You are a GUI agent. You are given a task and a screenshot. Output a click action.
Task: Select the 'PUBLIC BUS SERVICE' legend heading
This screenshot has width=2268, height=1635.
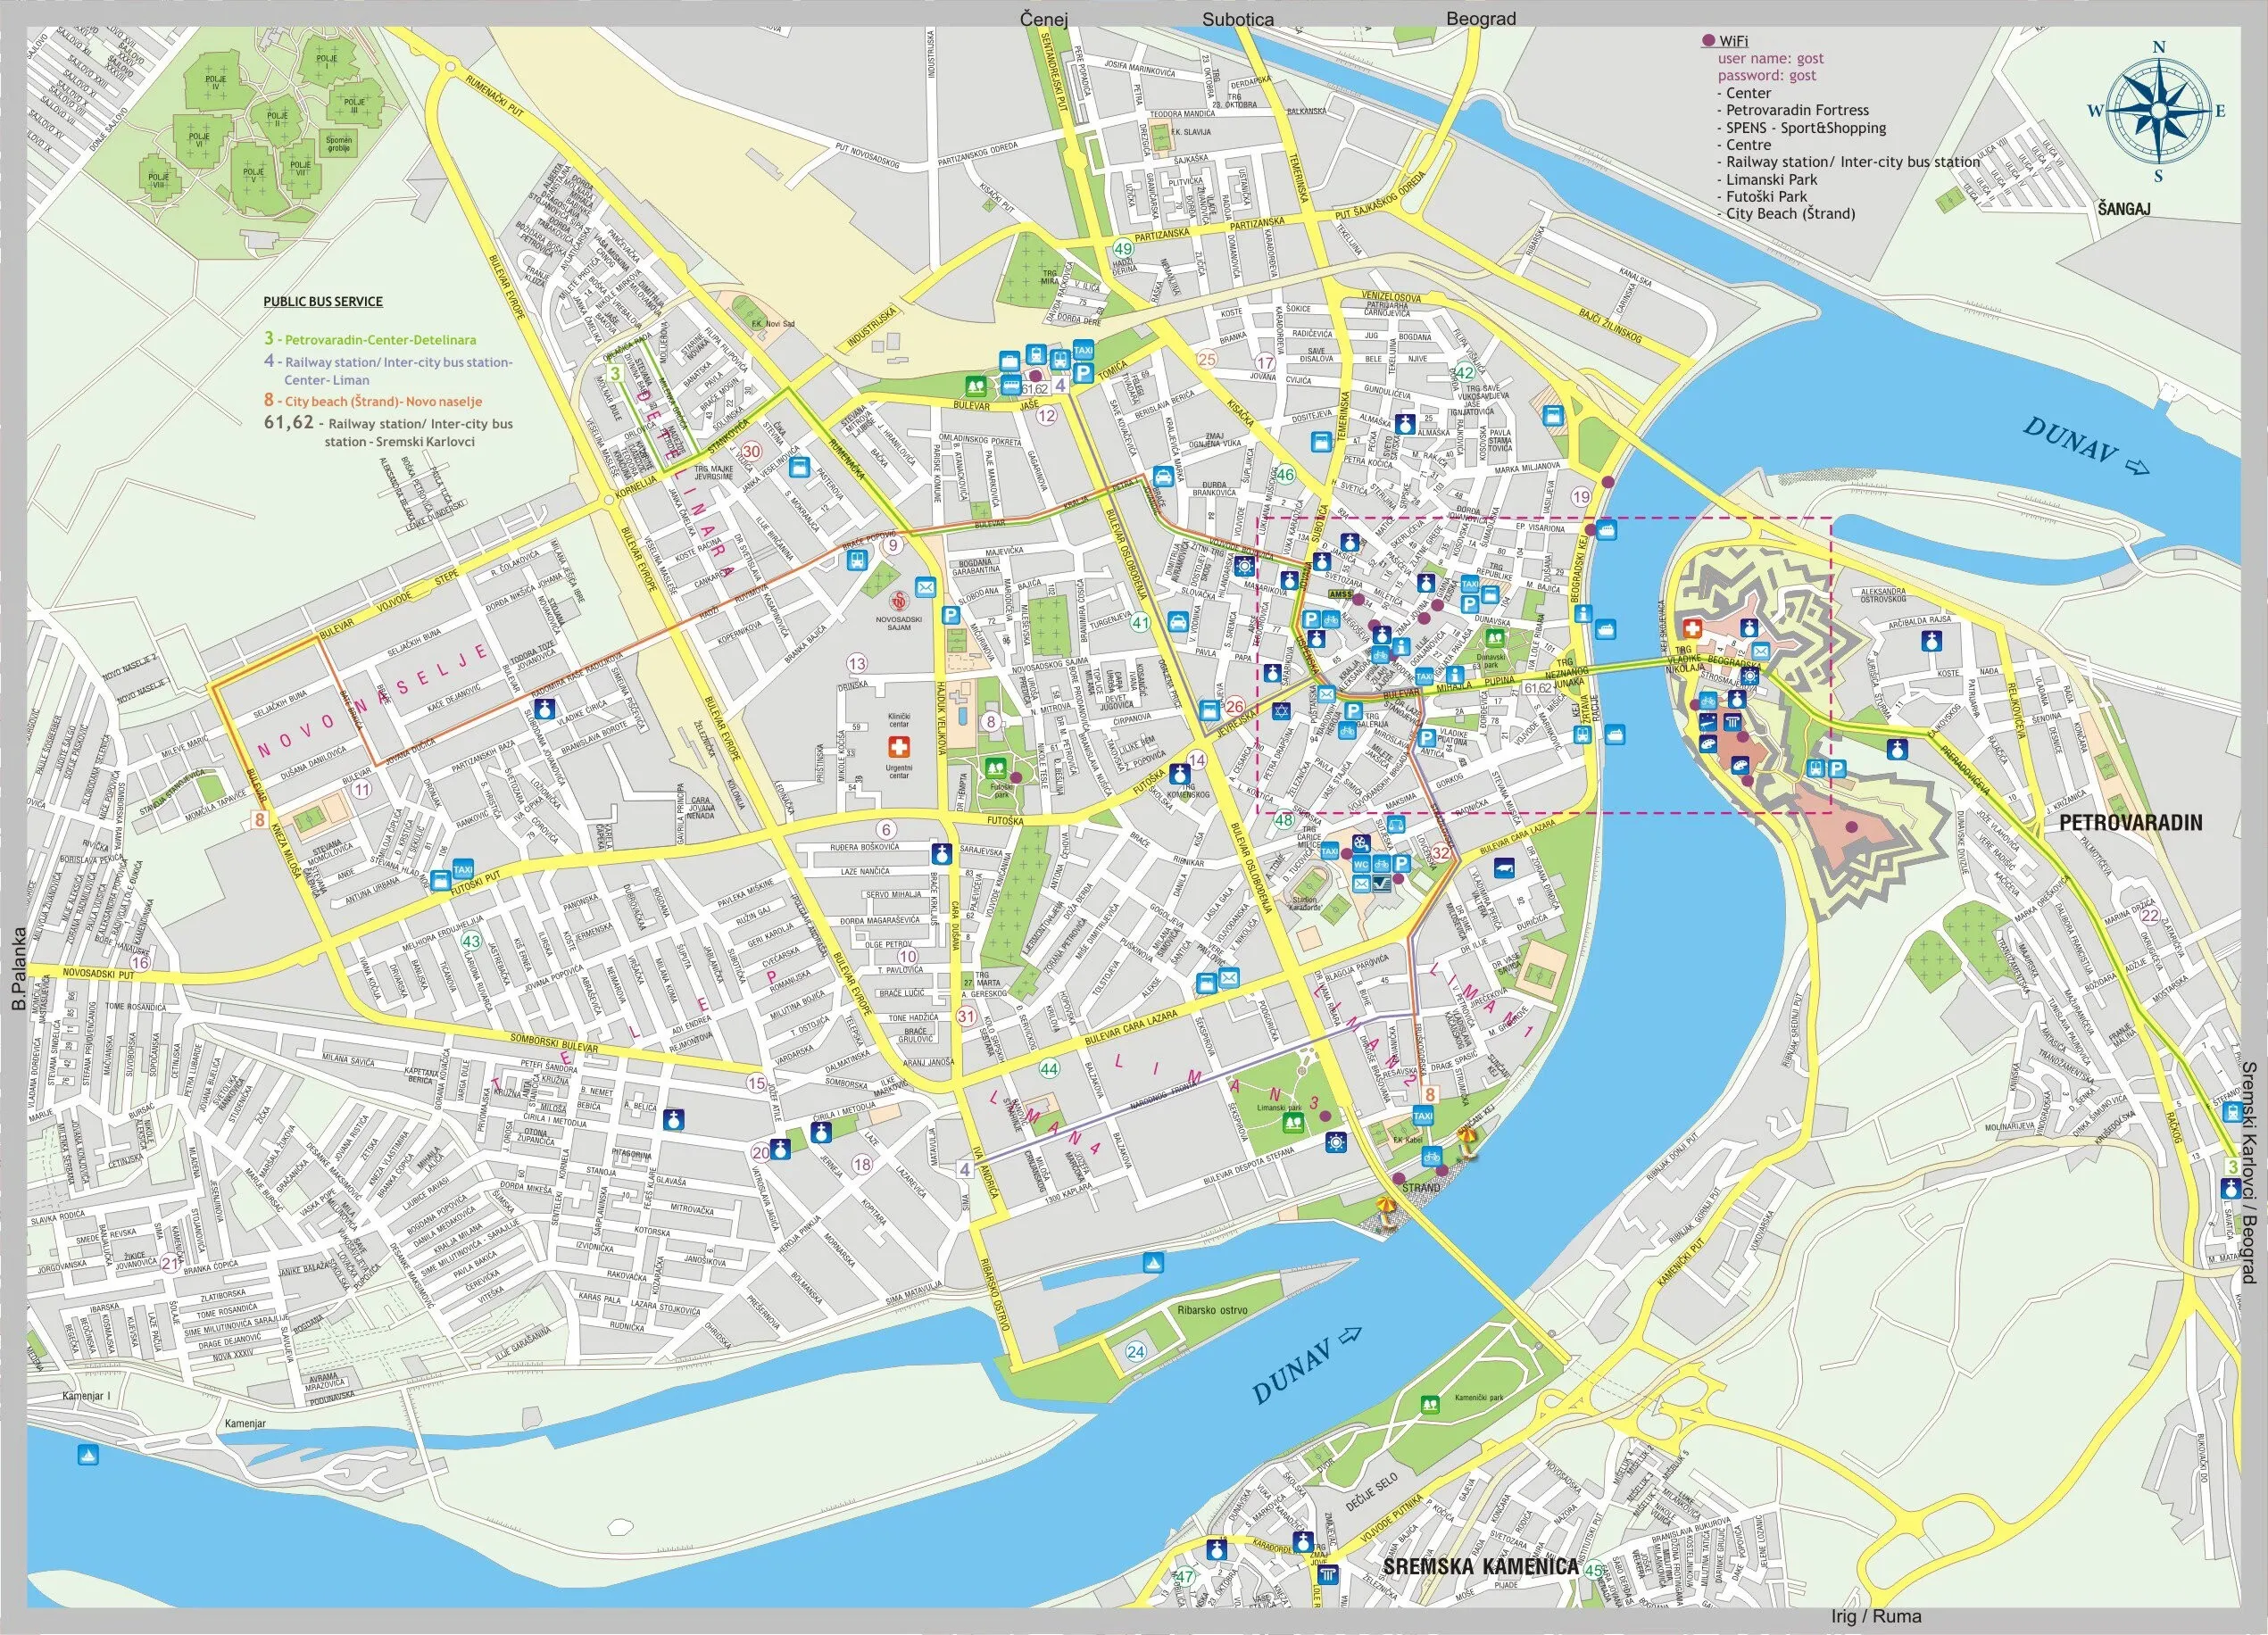[323, 301]
